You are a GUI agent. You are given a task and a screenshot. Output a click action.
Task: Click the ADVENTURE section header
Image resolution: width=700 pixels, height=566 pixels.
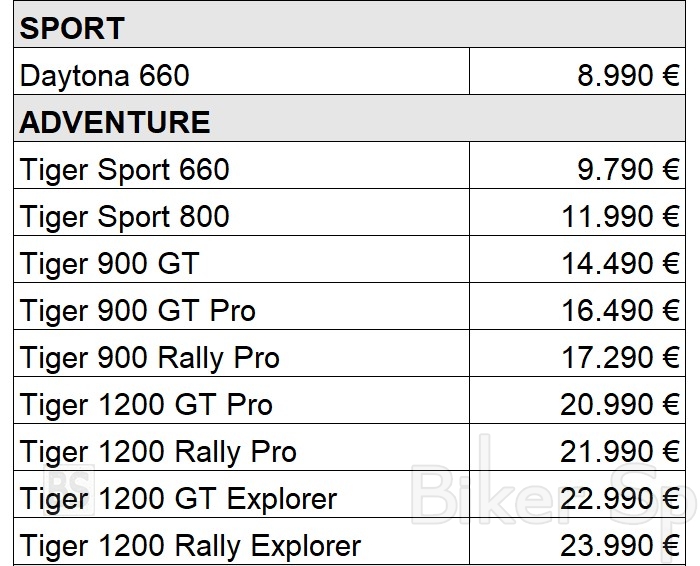[x=115, y=122]
